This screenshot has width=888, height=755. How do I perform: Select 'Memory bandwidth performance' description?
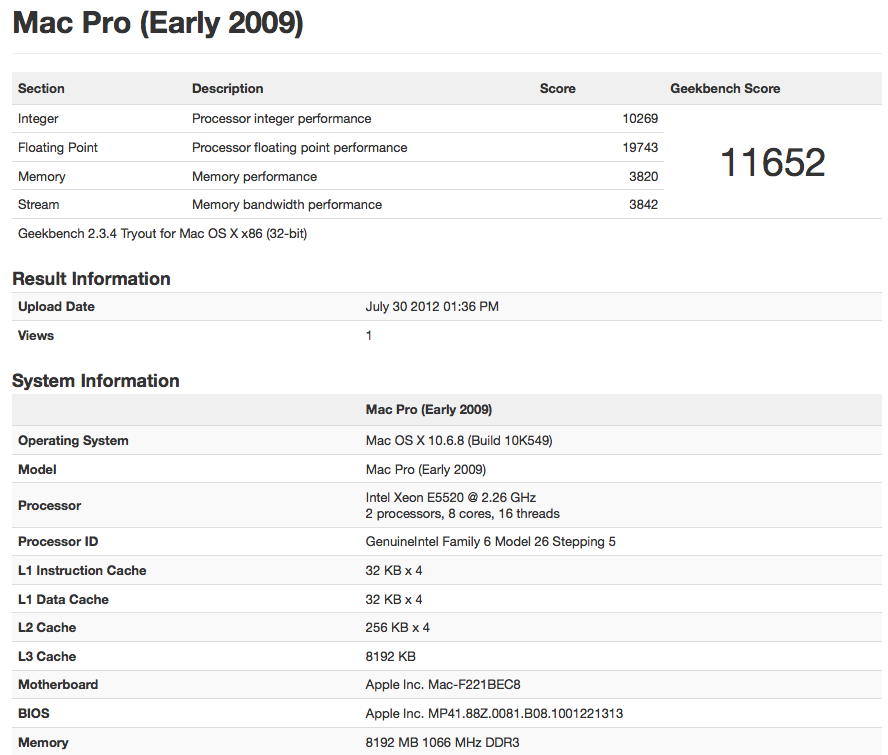287,204
